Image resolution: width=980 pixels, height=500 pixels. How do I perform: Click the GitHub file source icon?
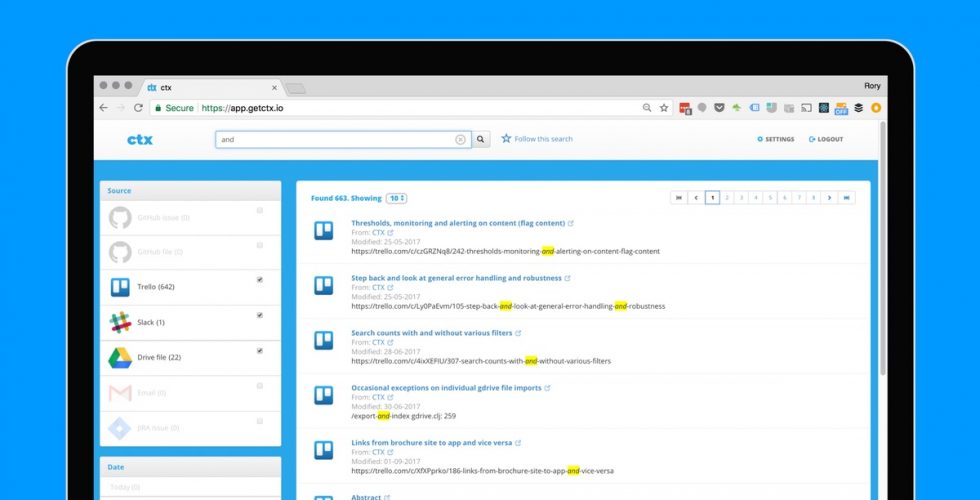coord(120,252)
